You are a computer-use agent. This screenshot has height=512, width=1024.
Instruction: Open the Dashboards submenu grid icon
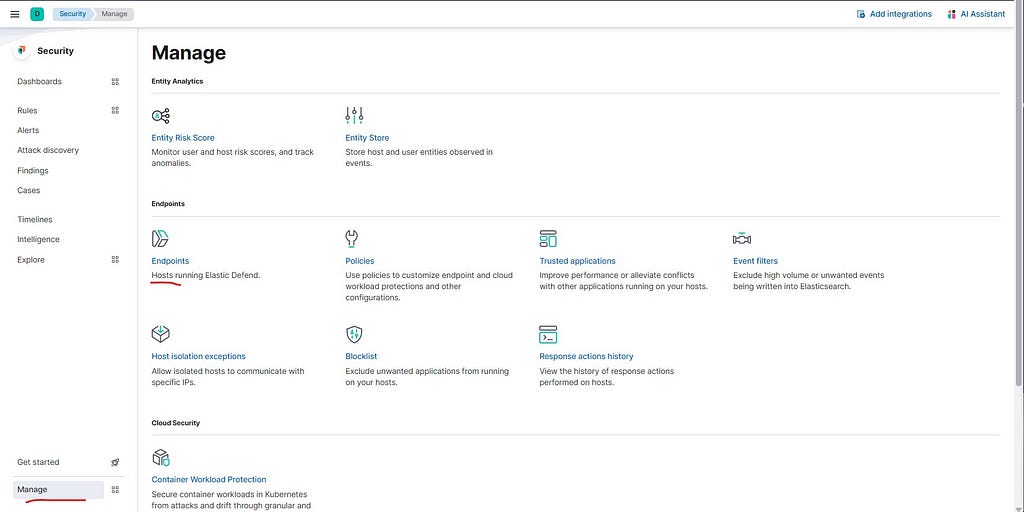[x=116, y=82]
